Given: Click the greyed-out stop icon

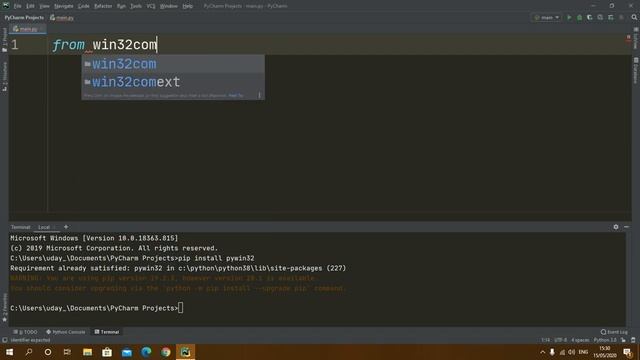Looking at the screenshot, I should [x=621, y=18].
